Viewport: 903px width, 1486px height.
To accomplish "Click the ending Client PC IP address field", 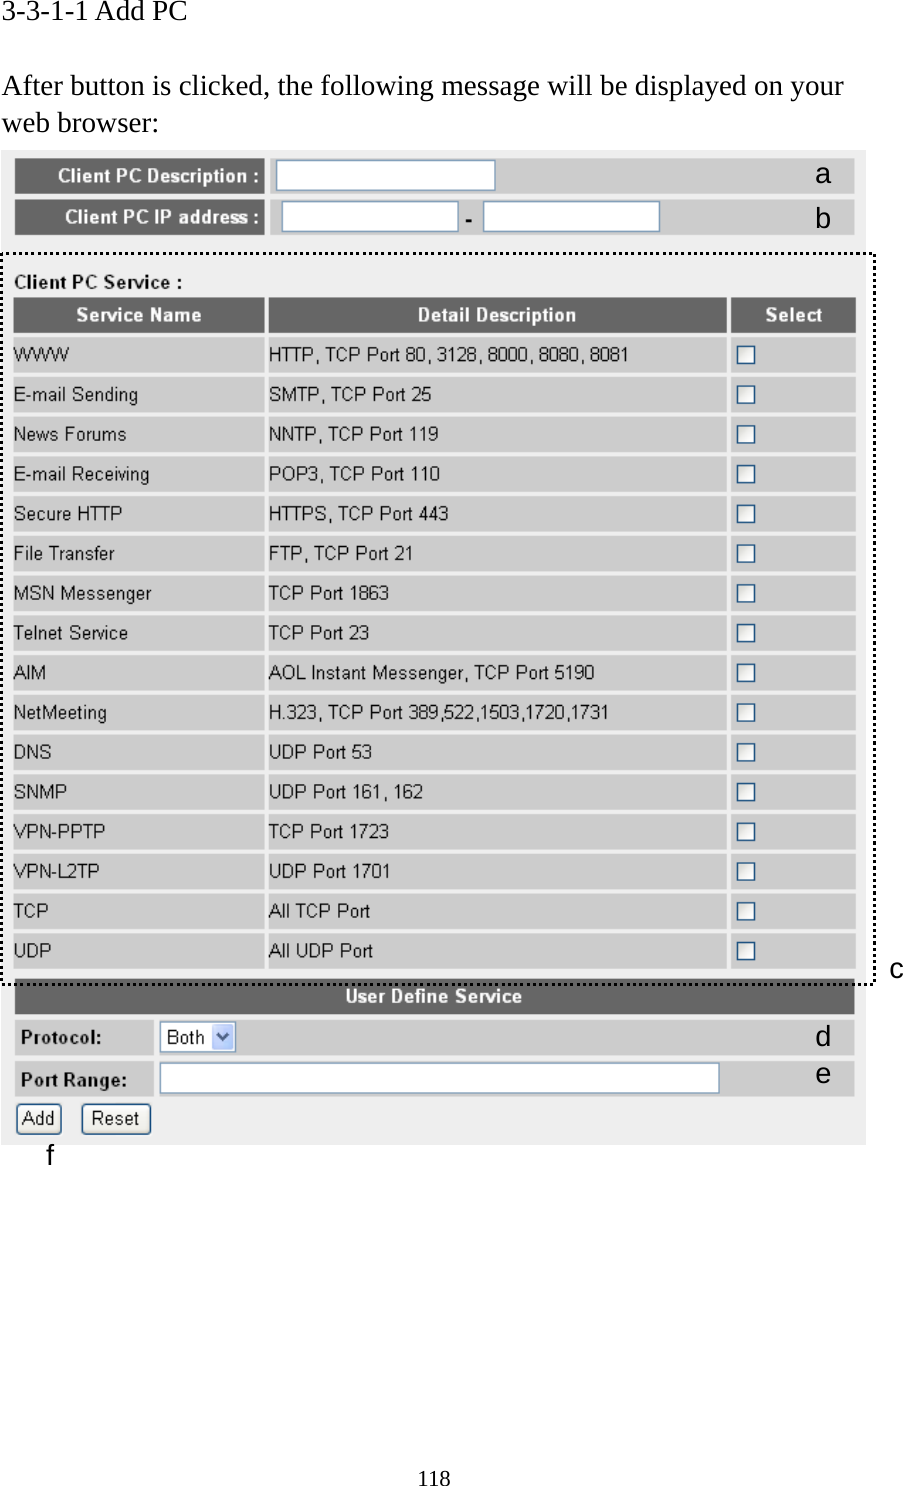I will 571,217.
